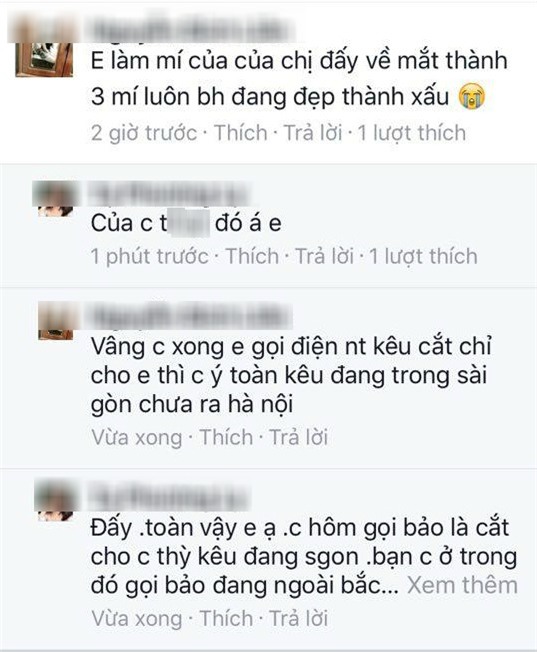Open last commenter's profile avatar
This screenshot has width=537, height=652.
pos(56,502)
